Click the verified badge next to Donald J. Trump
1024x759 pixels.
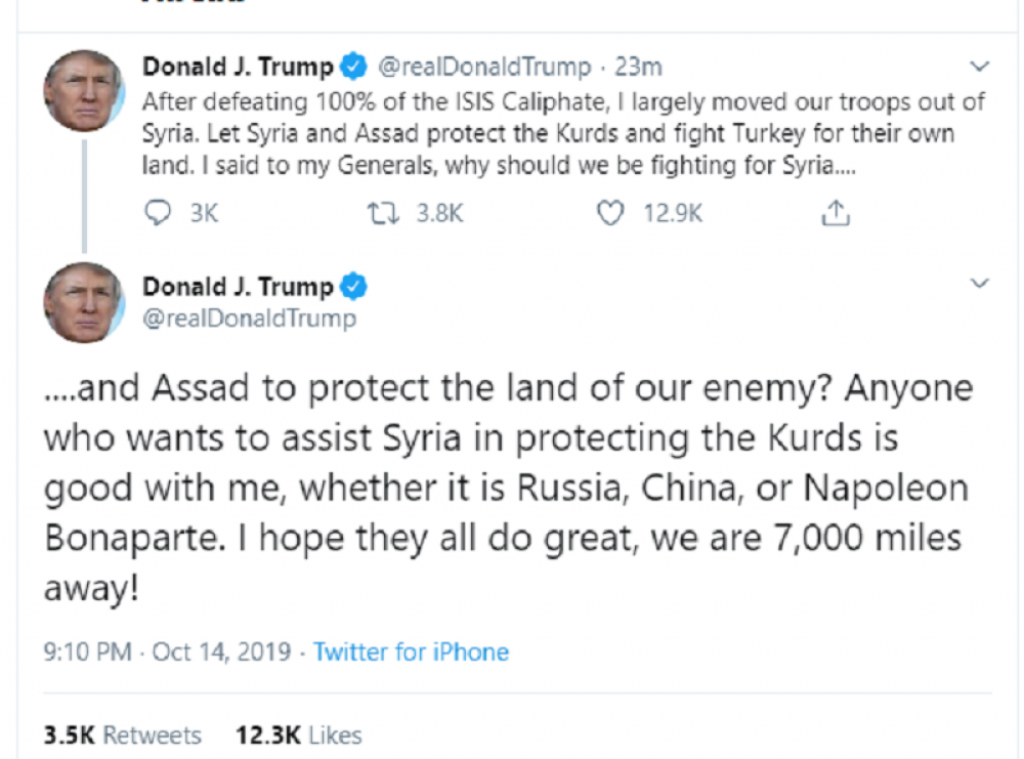coord(352,65)
